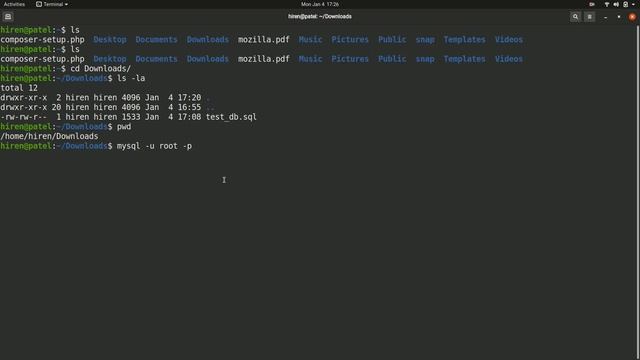
Task: Click the terminal vertical scrollbar
Action: point(638,193)
